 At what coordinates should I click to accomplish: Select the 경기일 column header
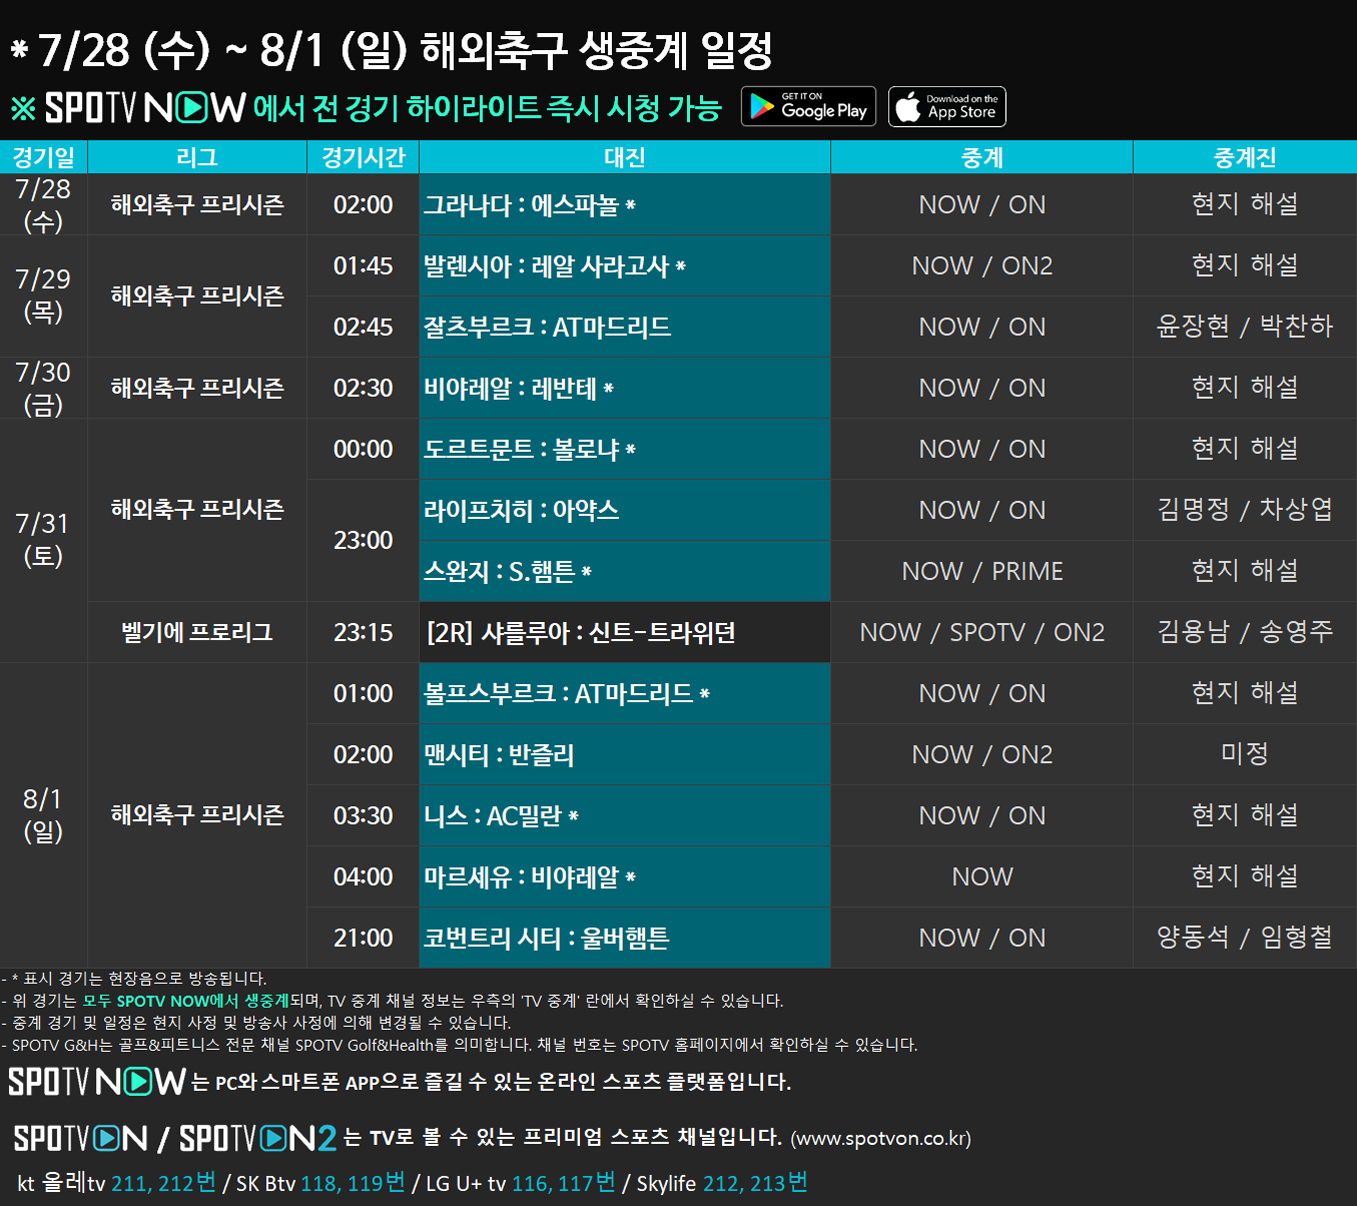[43, 157]
